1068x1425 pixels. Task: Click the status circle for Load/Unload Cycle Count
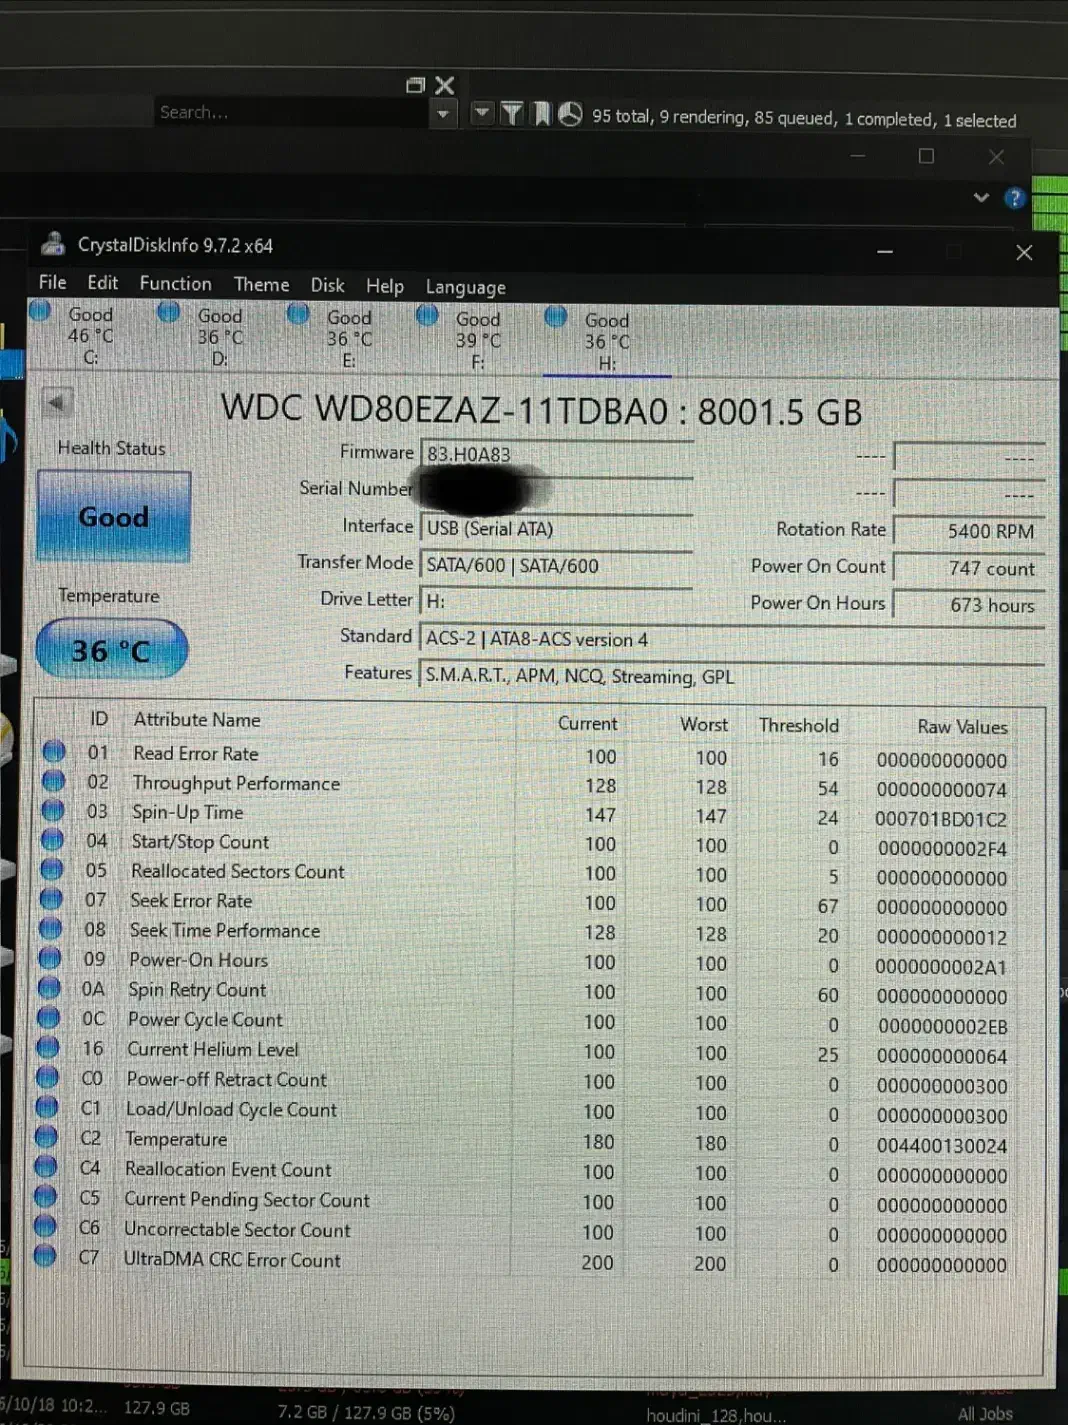pos(46,1107)
